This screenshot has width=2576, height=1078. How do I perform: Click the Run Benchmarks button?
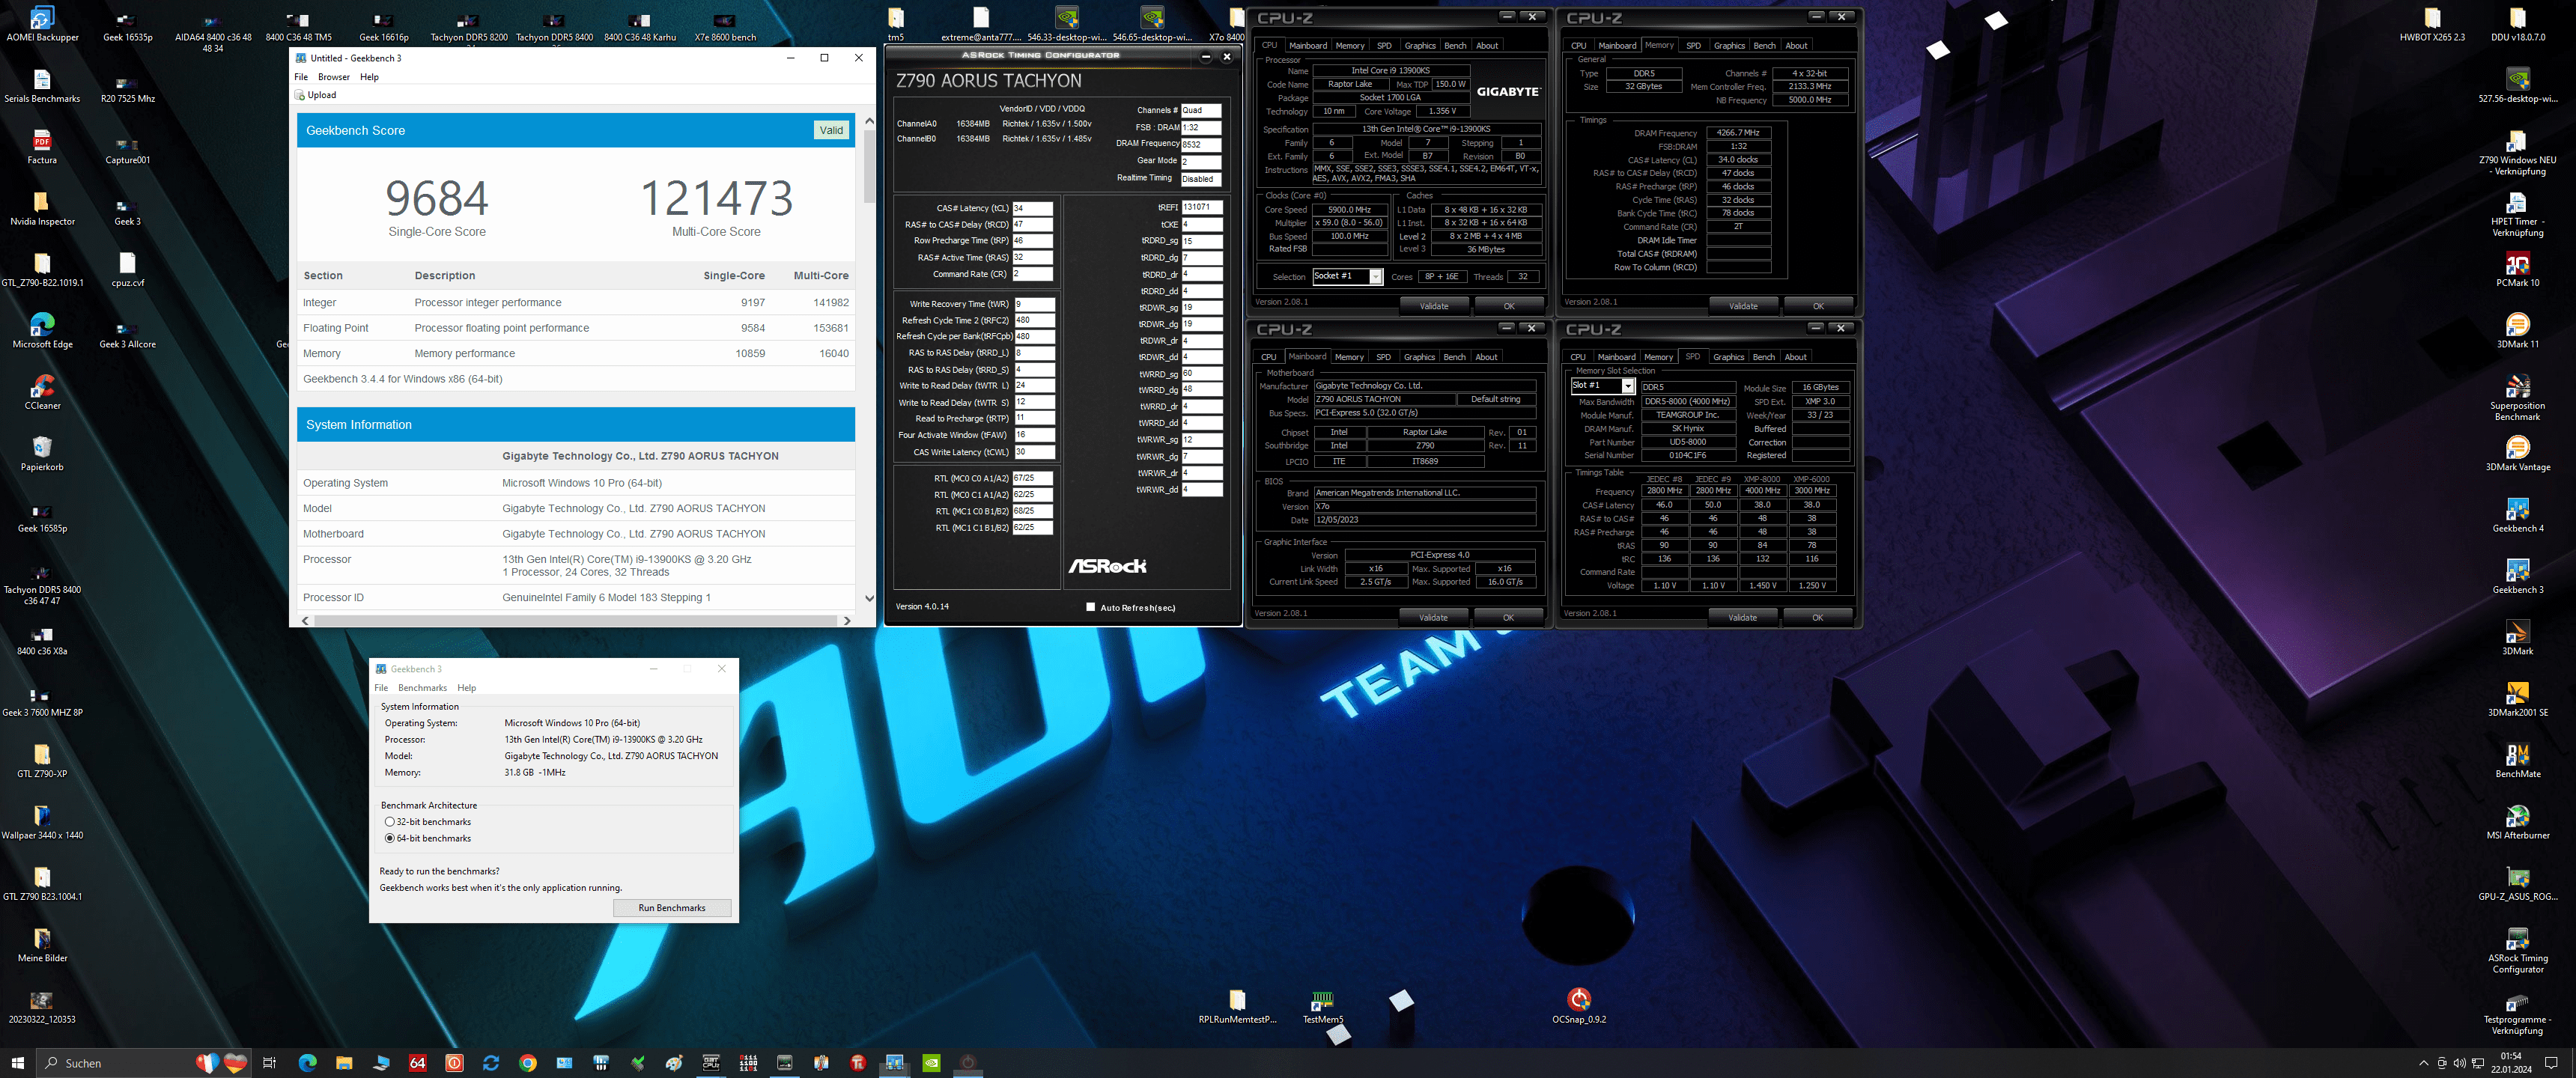pos(672,908)
